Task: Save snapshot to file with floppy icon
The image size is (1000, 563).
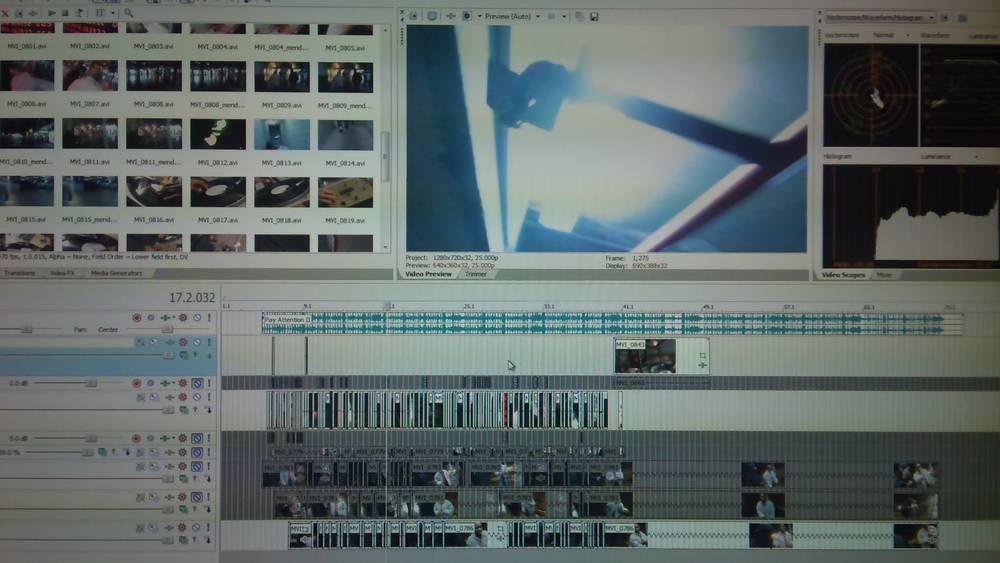Action: click(x=594, y=17)
